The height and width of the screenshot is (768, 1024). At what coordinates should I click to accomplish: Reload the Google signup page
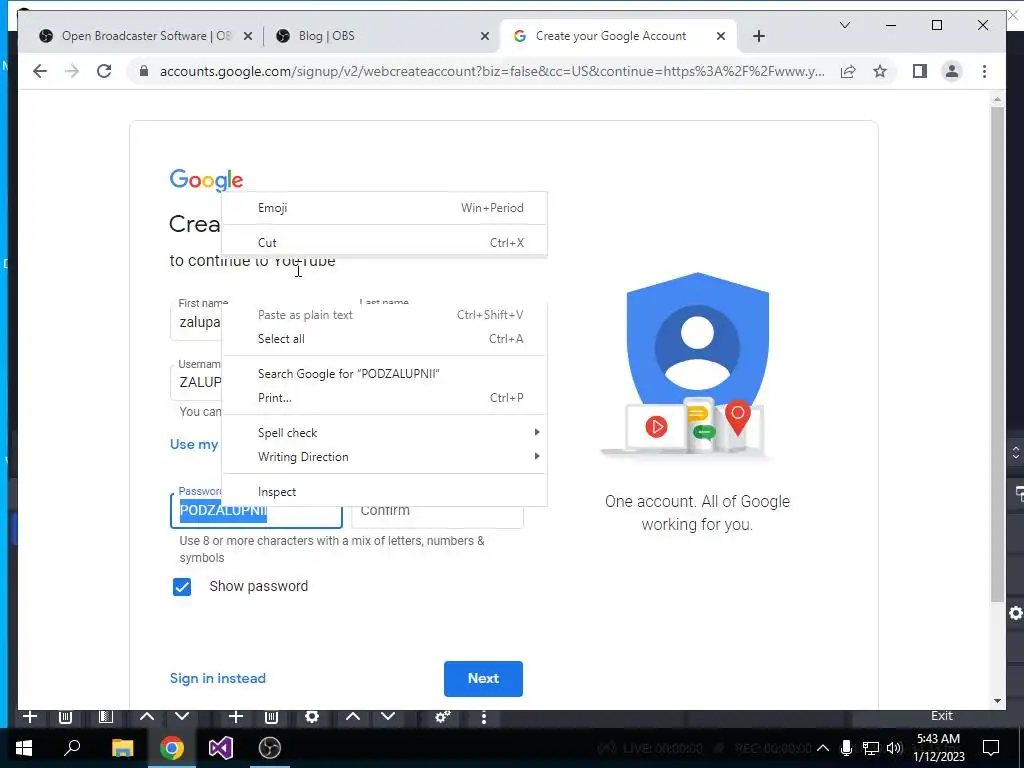pos(104,71)
